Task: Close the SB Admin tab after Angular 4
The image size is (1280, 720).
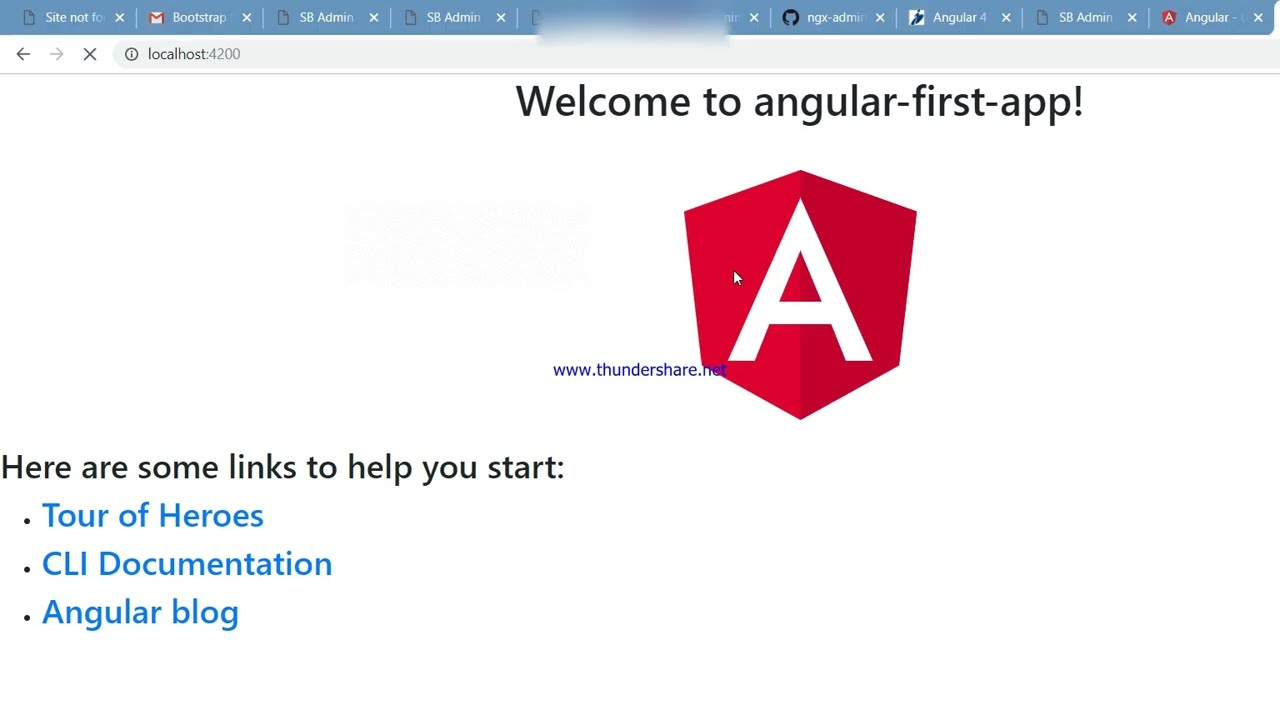Action: pos(1132,17)
